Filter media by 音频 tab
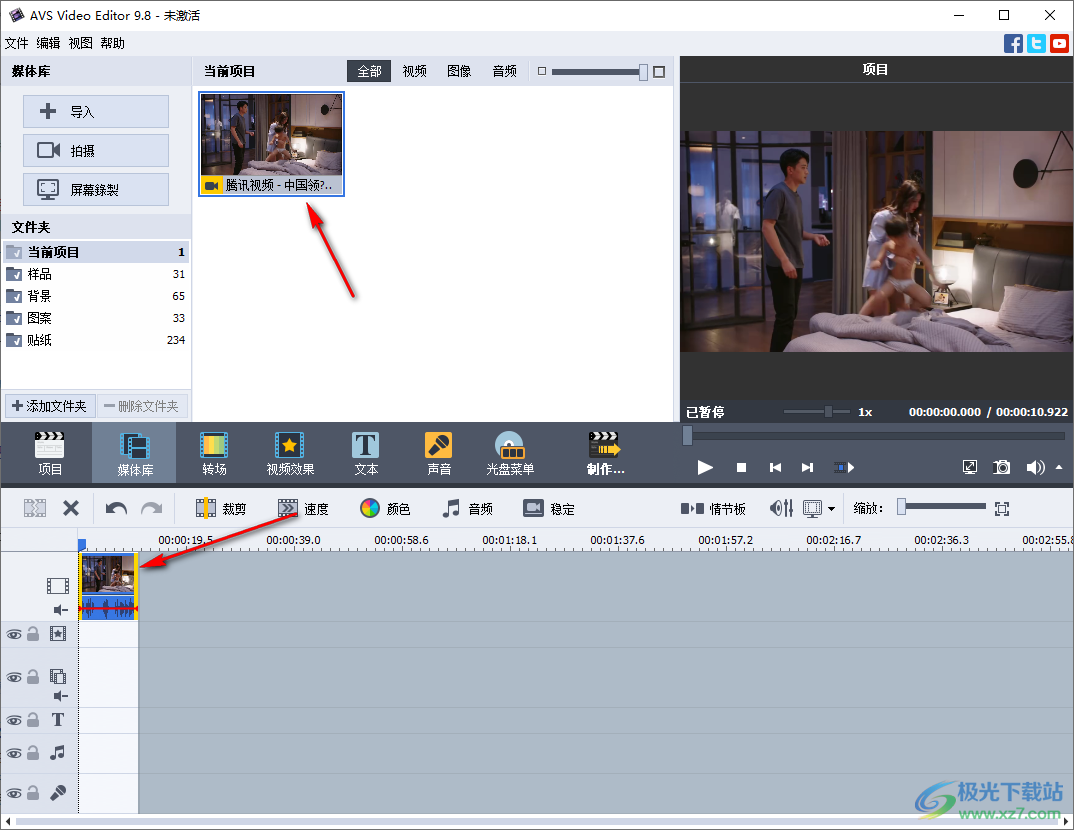 pyautogui.click(x=504, y=71)
